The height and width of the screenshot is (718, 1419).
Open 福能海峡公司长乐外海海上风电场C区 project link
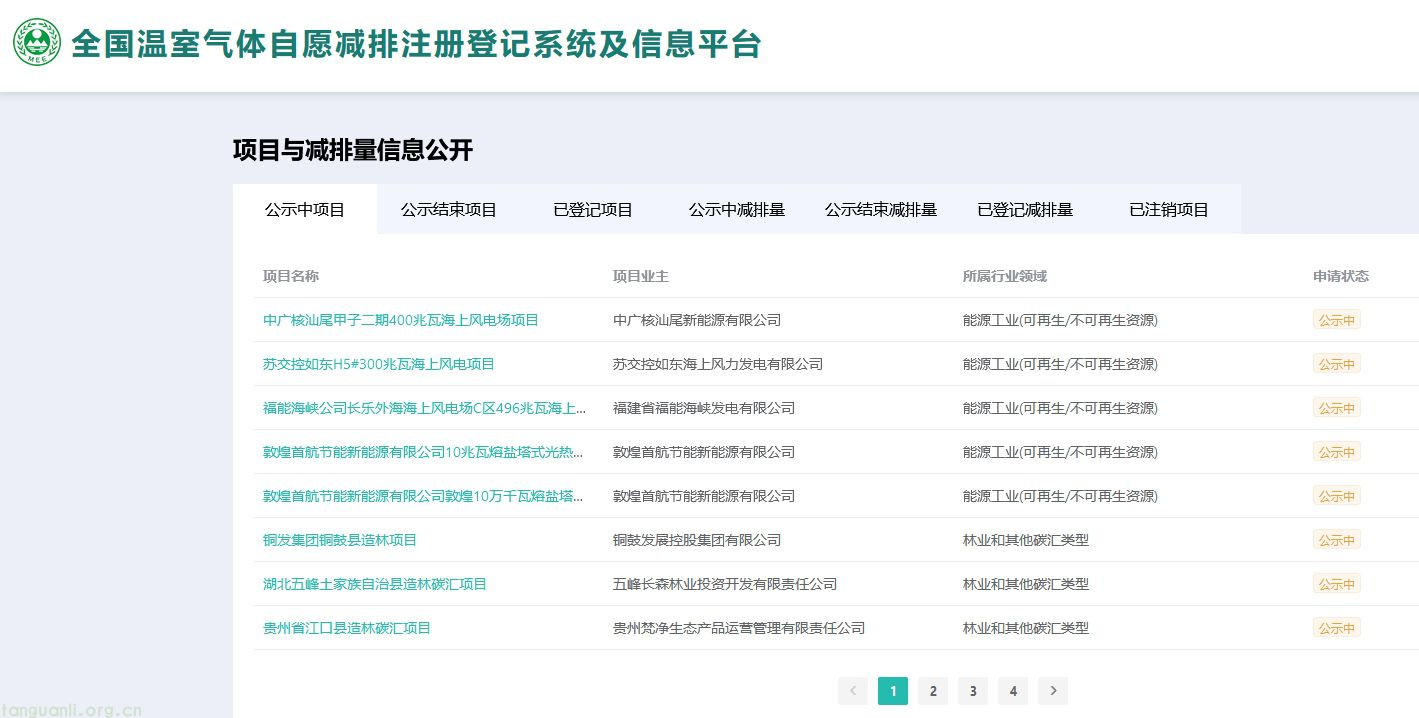point(425,408)
